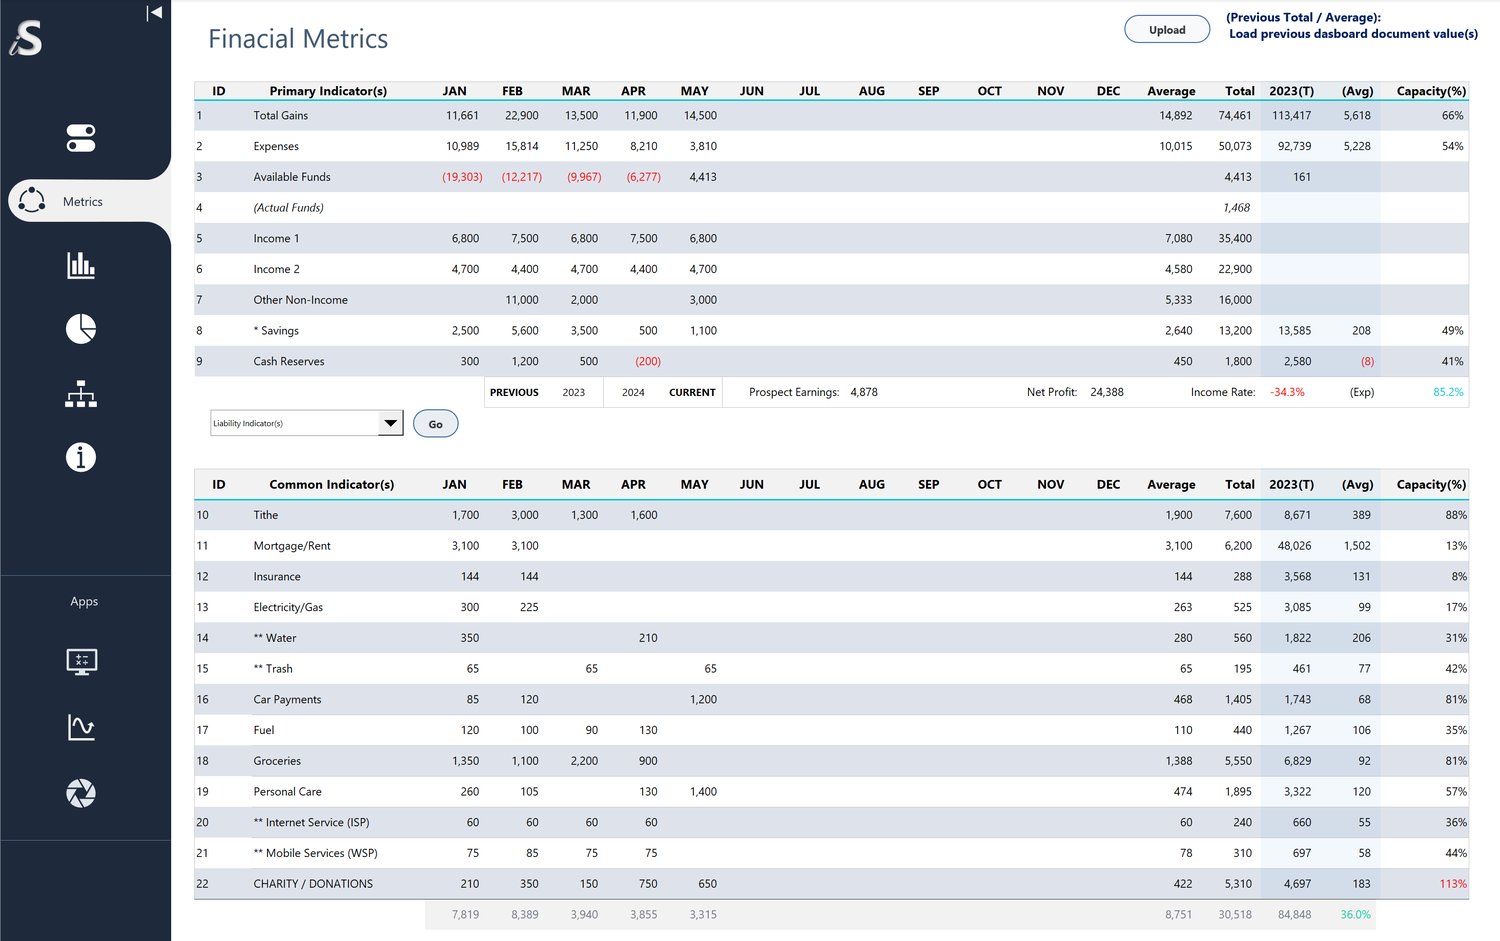Click the info circle sidebar icon
The image size is (1500, 941).
pos(81,457)
